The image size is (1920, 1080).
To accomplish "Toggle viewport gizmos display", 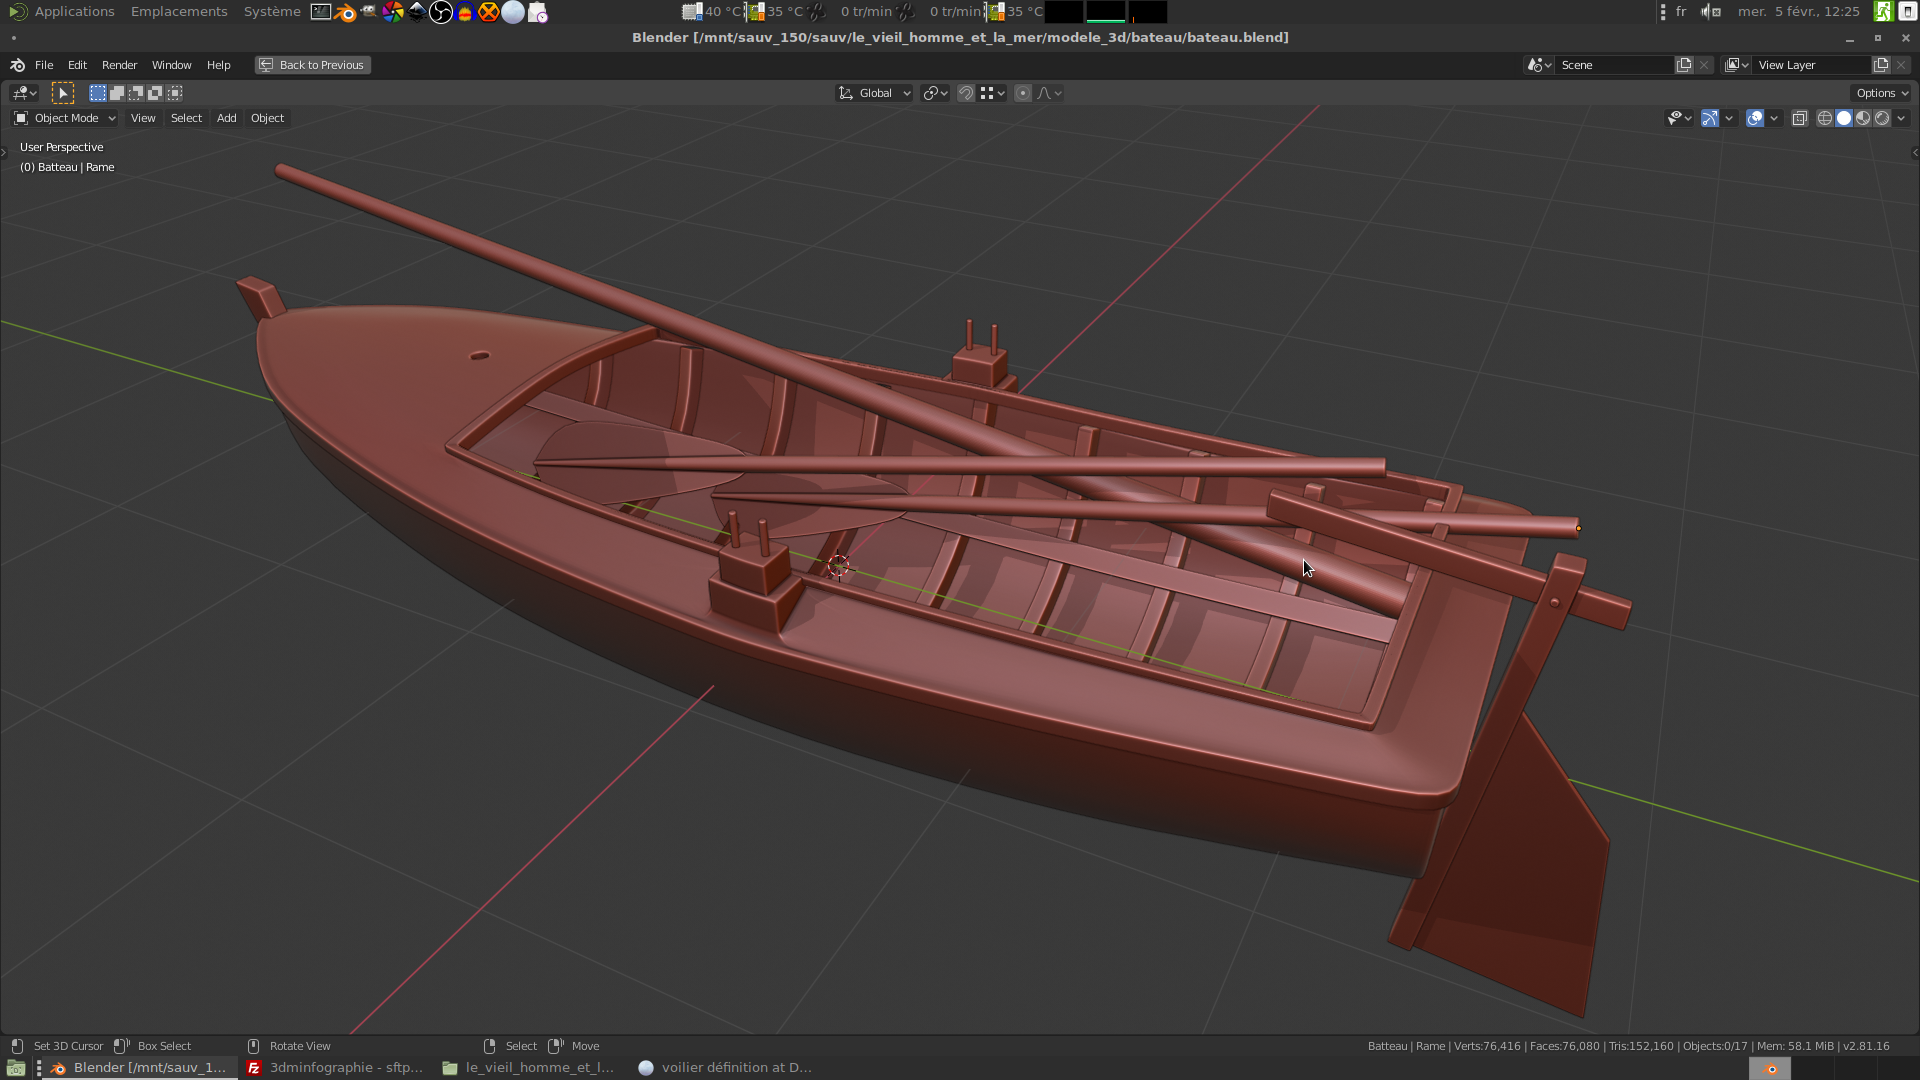I will 1710,118.
